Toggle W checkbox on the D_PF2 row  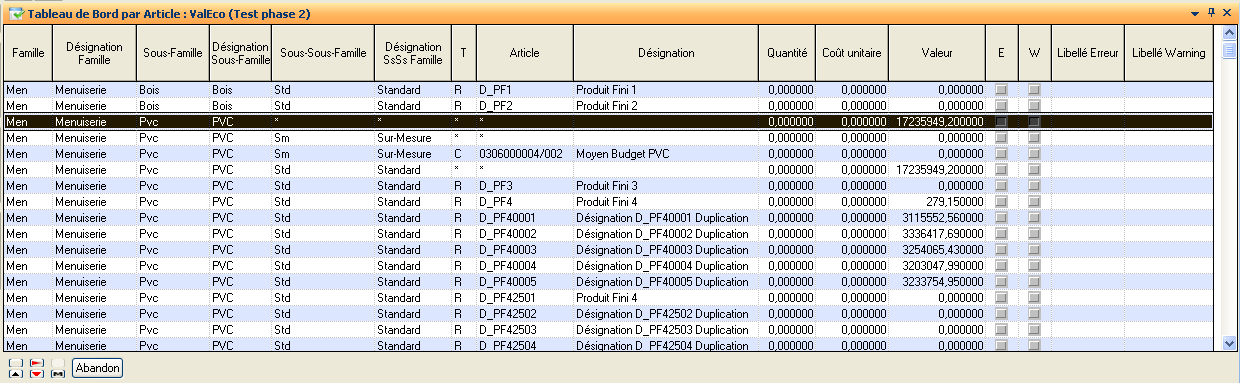tap(1034, 106)
